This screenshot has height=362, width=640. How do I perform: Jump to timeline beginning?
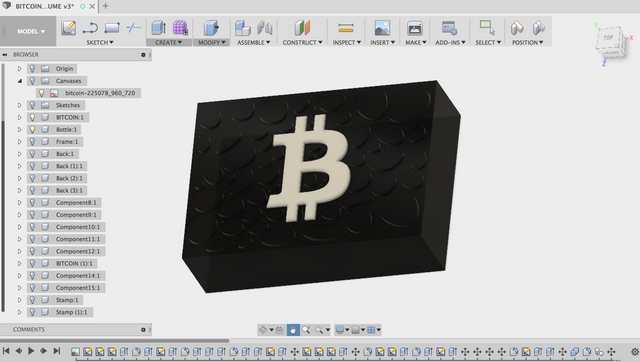pos(6,351)
